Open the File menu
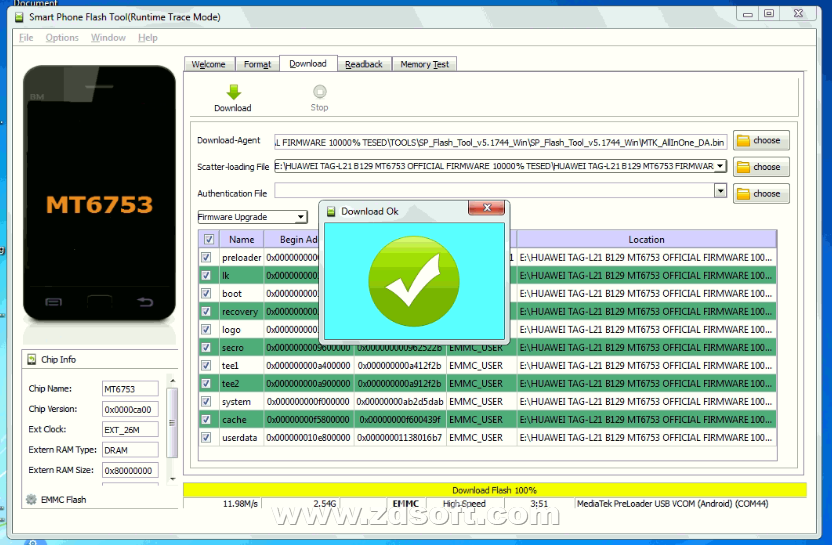The height and width of the screenshot is (545, 832). tap(26, 38)
